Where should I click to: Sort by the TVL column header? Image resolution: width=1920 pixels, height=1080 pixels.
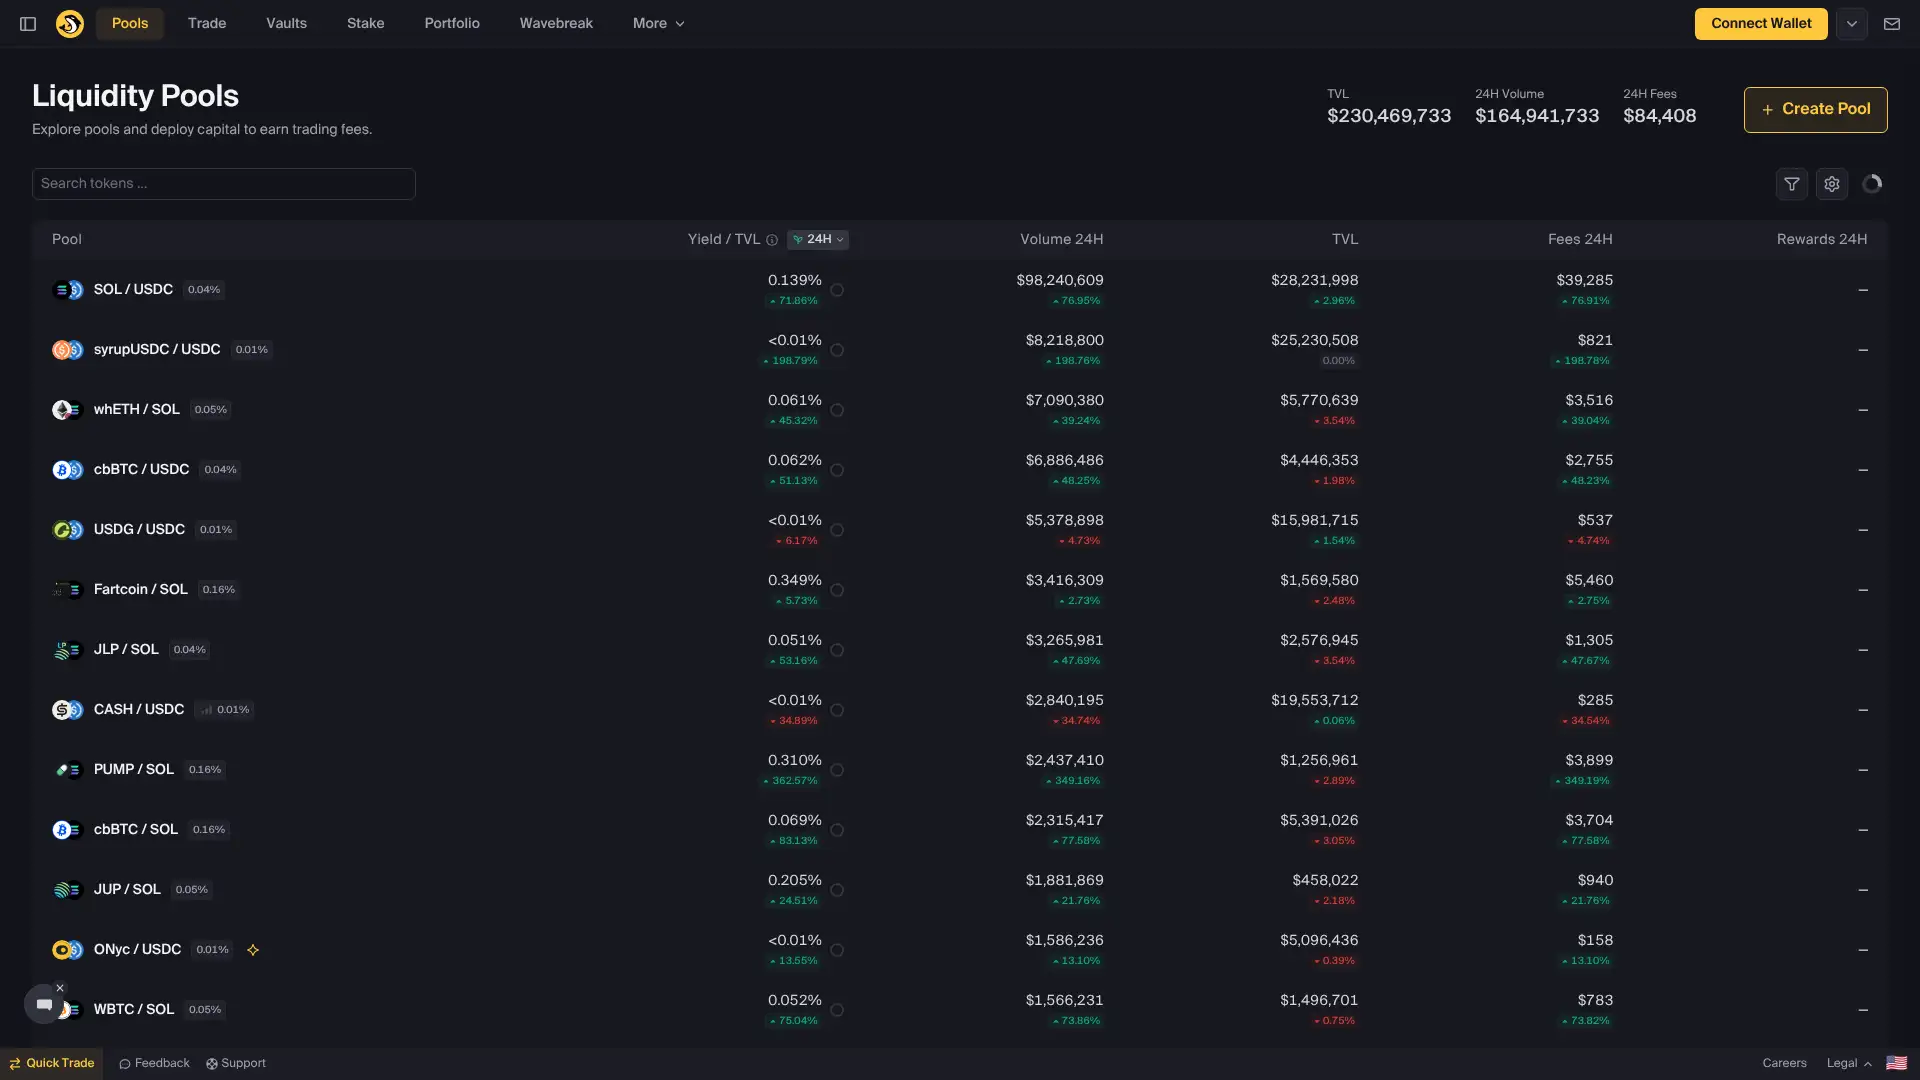1345,240
